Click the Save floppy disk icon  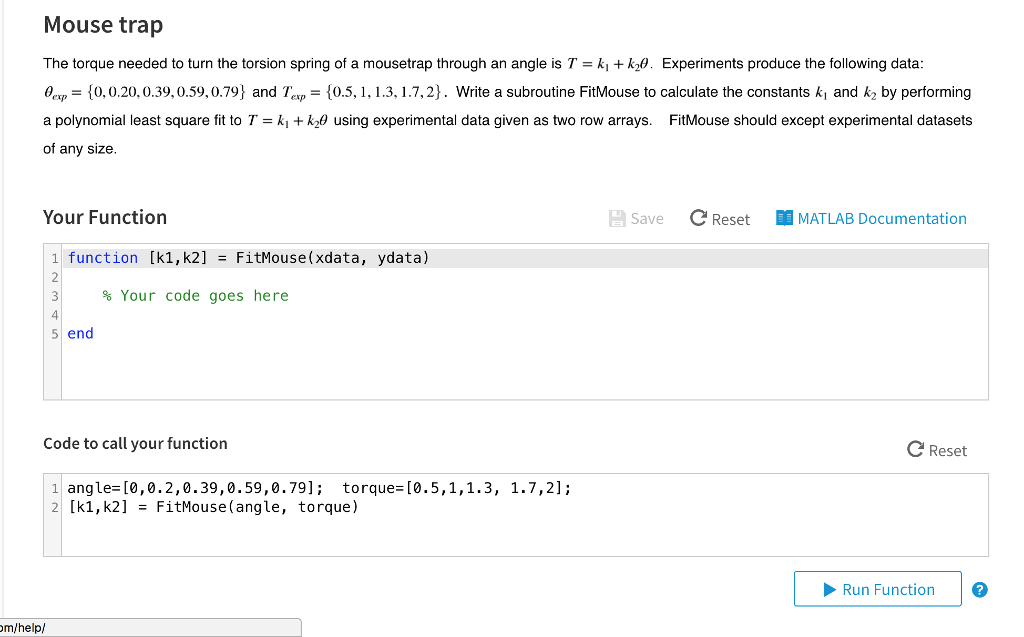click(616, 218)
